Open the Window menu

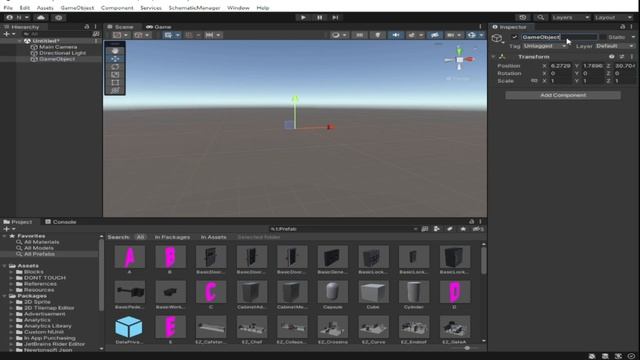click(x=238, y=8)
